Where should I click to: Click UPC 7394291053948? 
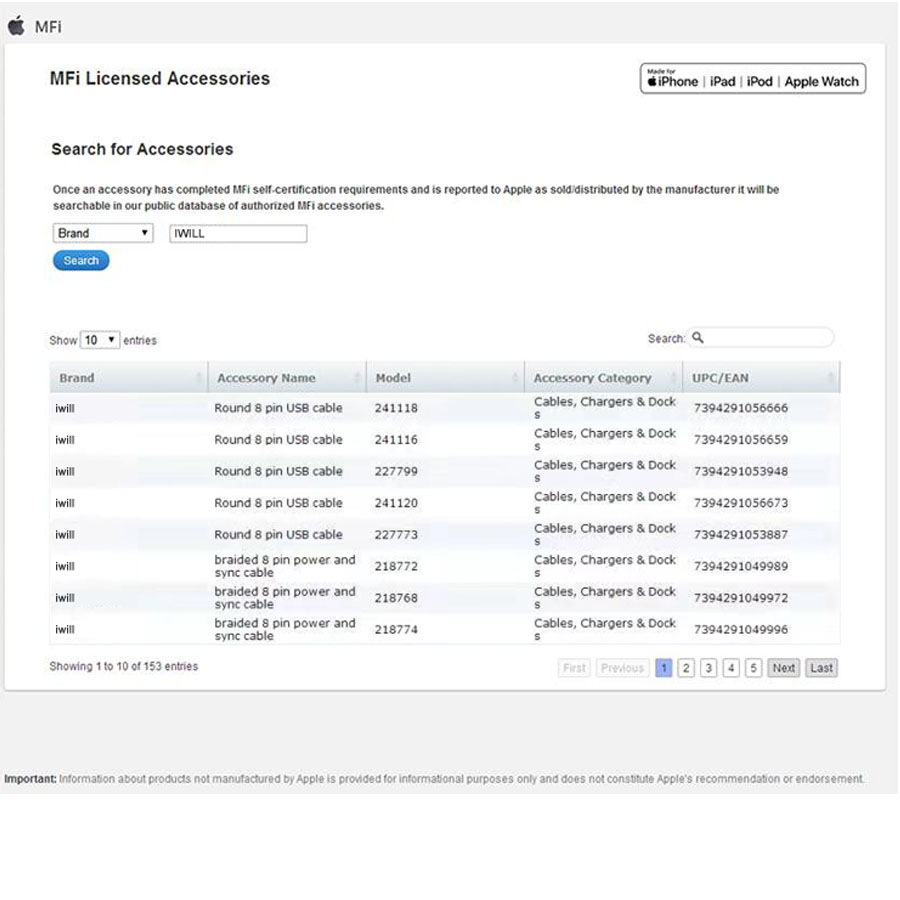pos(740,471)
